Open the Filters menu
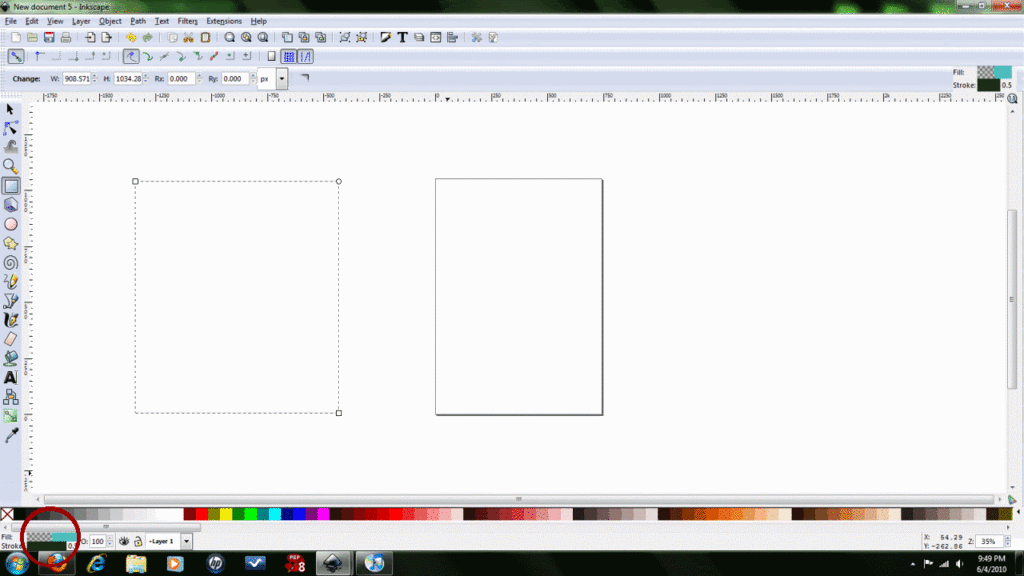 click(187, 21)
